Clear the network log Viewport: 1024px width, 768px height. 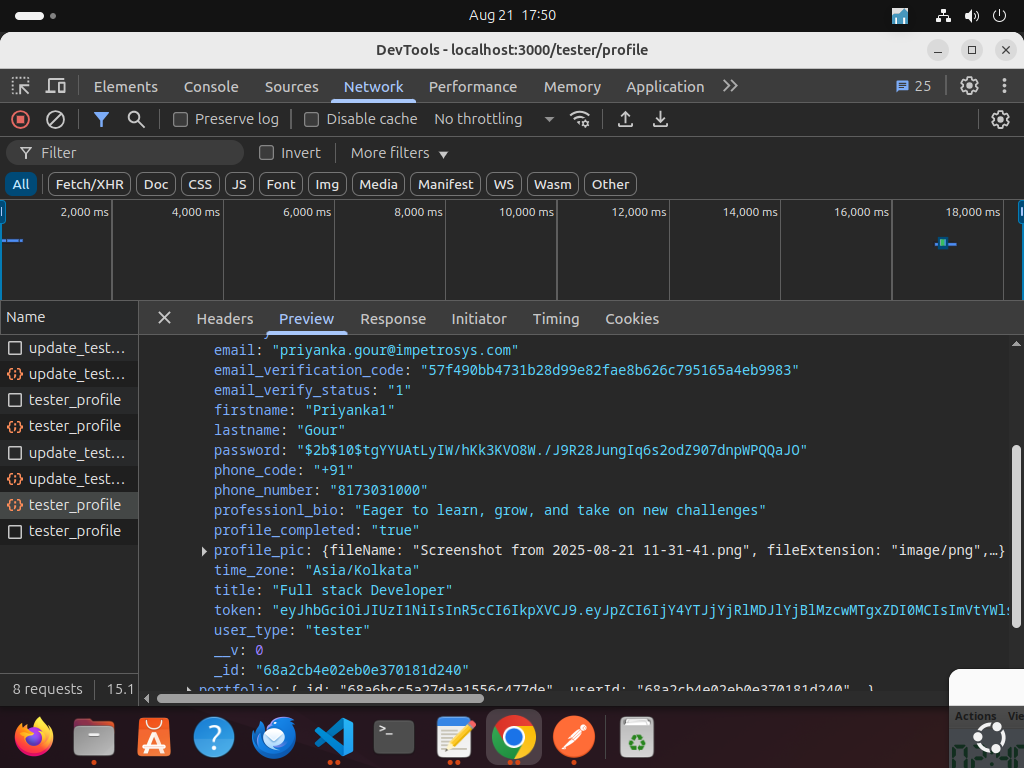click(x=56, y=119)
